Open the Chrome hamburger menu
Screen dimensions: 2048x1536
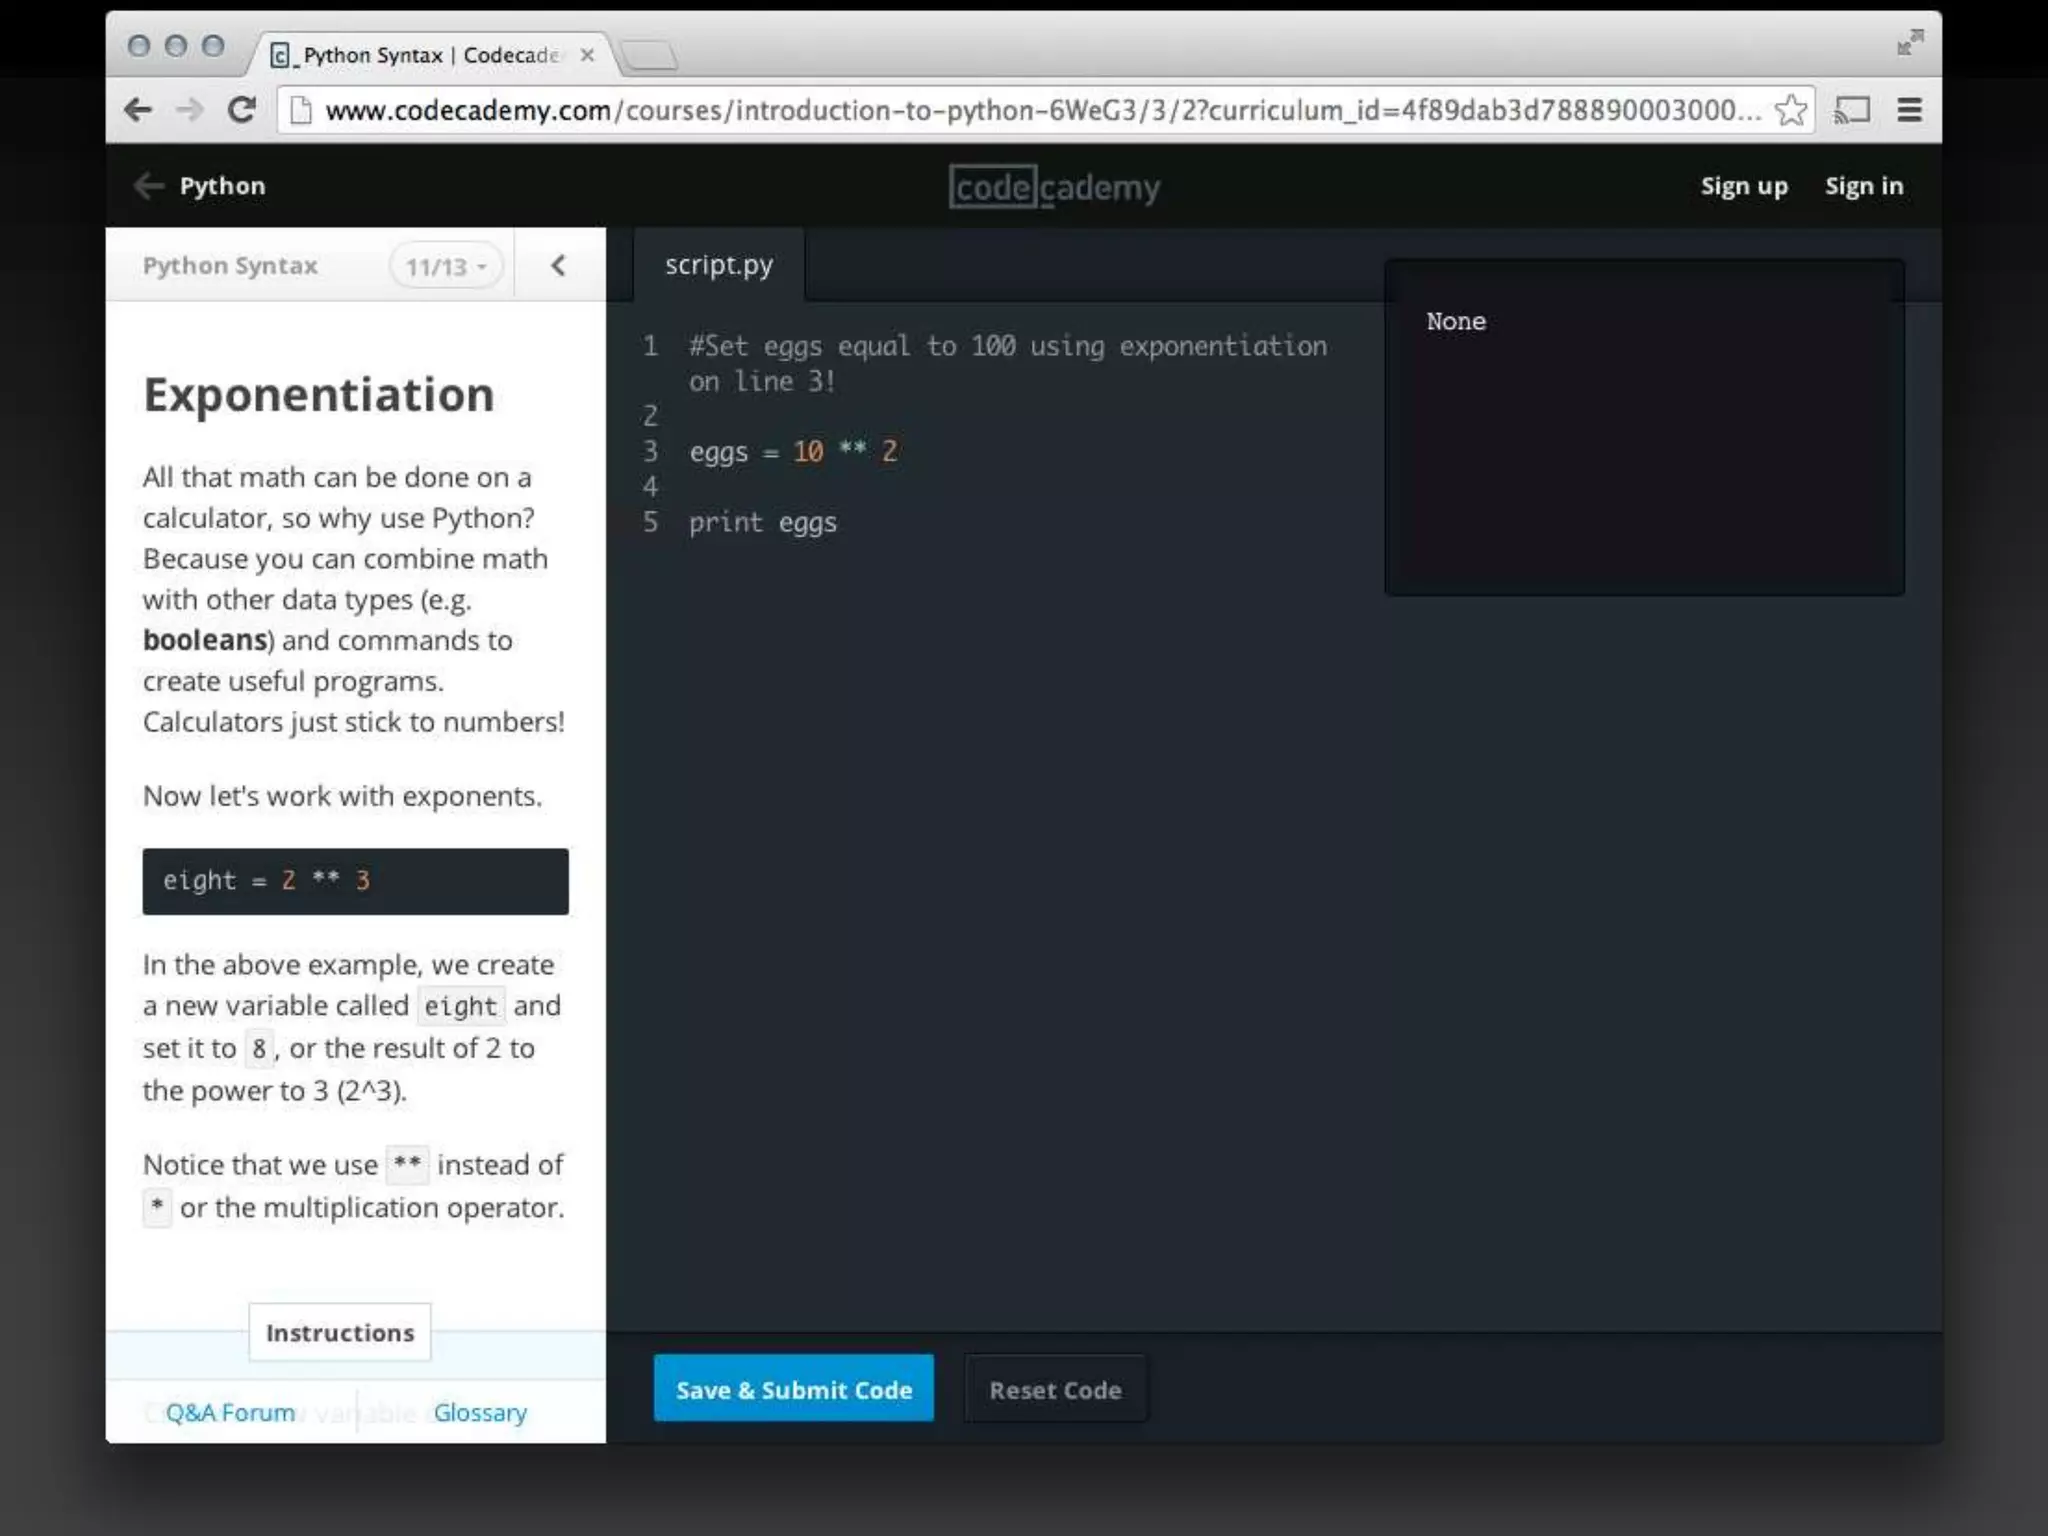pos(1909,109)
